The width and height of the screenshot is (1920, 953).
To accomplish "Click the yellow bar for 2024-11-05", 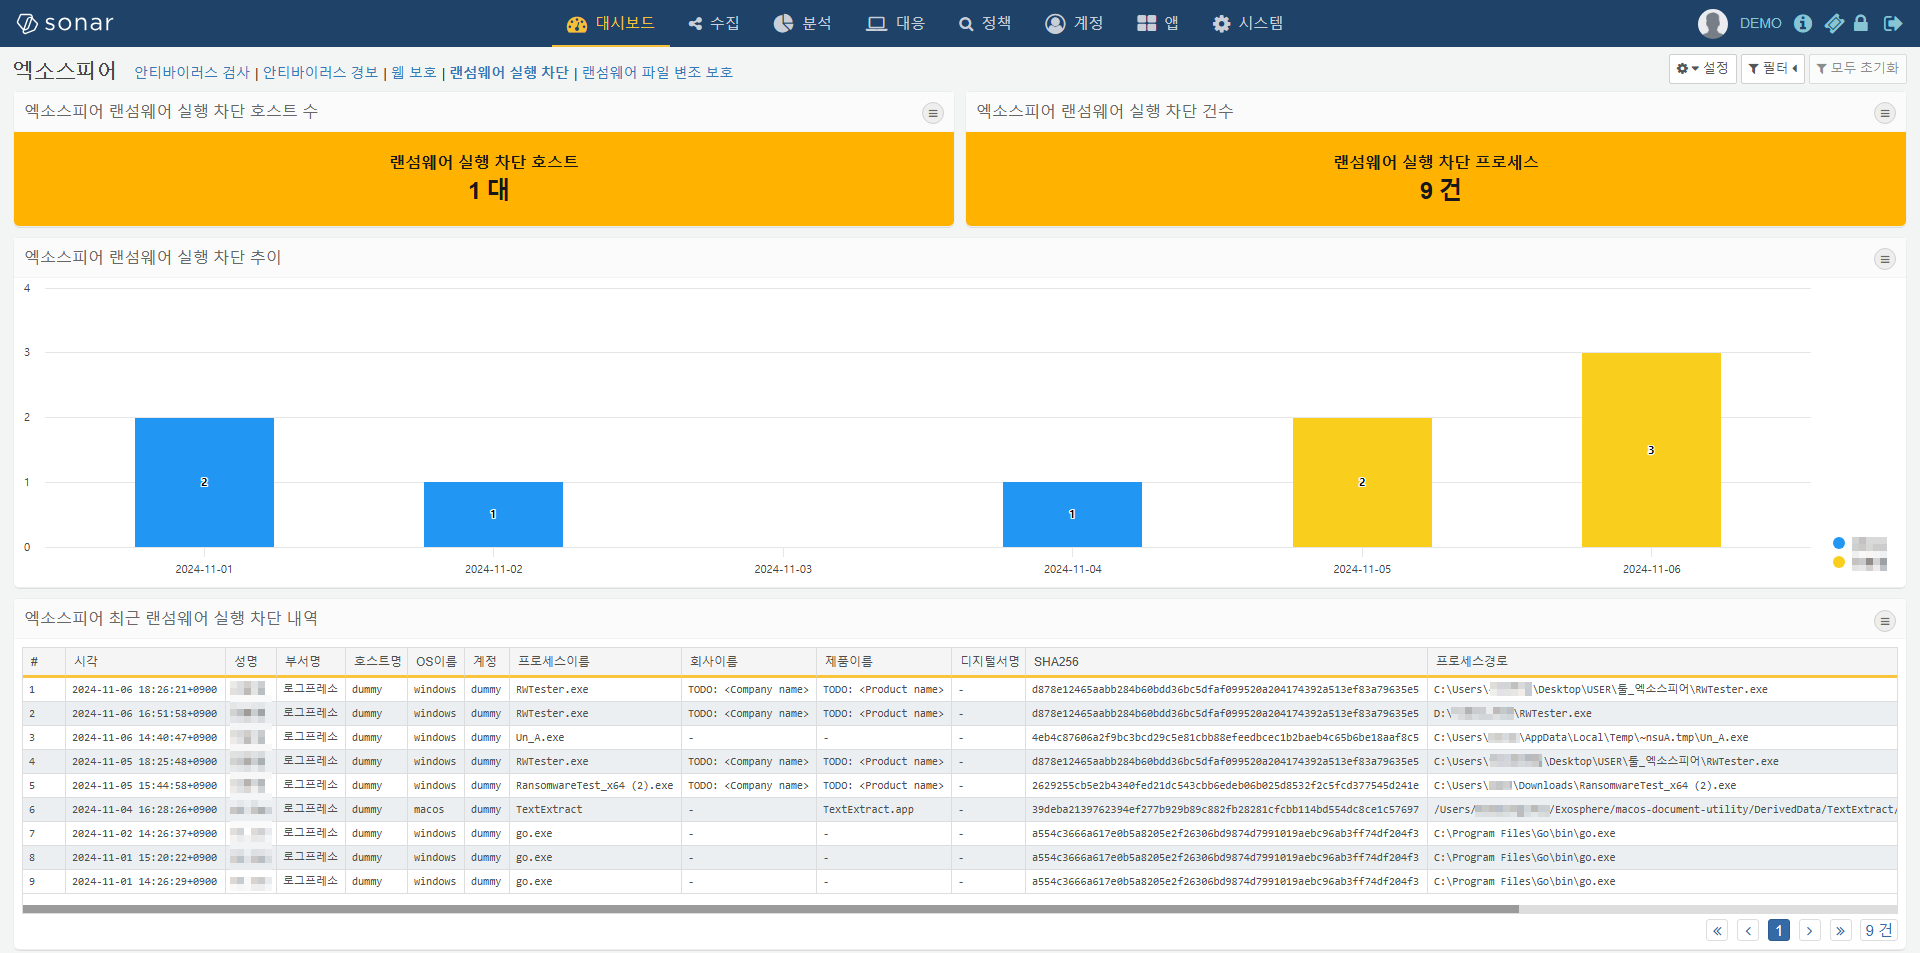I will [x=1362, y=482].
